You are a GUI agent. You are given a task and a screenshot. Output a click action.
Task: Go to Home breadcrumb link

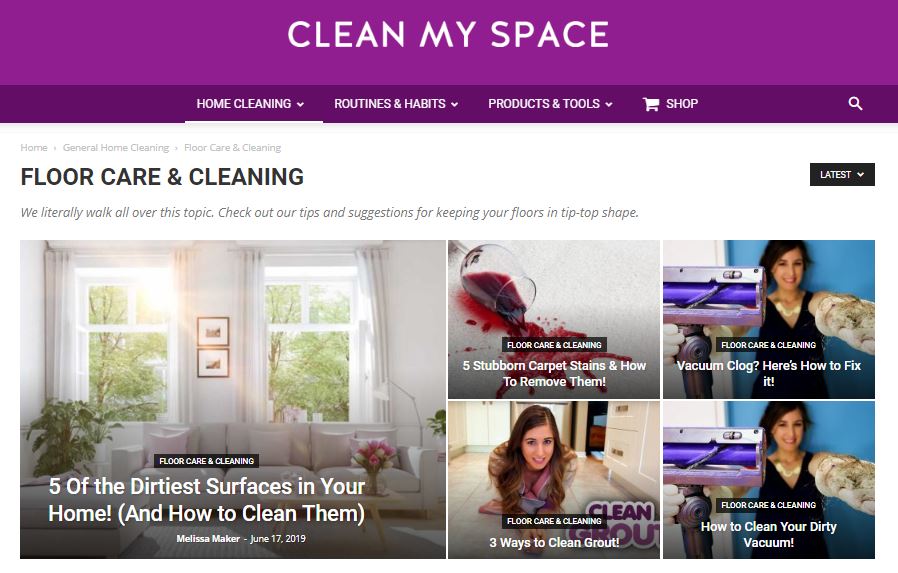(34, 148)
